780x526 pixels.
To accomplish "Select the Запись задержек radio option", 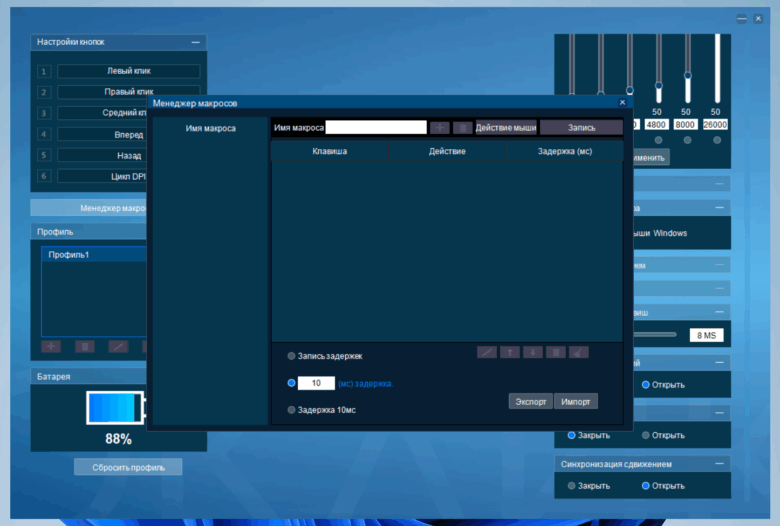I will [292, 356].
